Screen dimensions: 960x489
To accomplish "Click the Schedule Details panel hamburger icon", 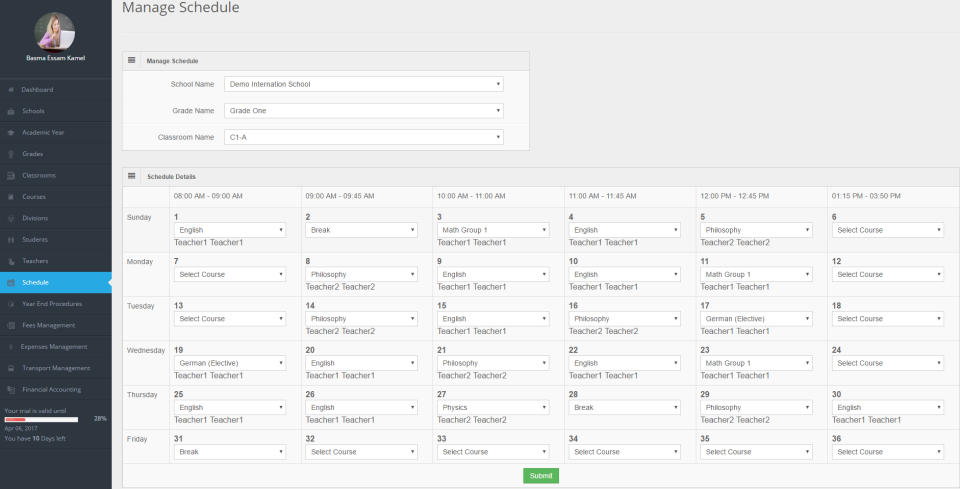I will pyautogui.click(x=132, y=176).
